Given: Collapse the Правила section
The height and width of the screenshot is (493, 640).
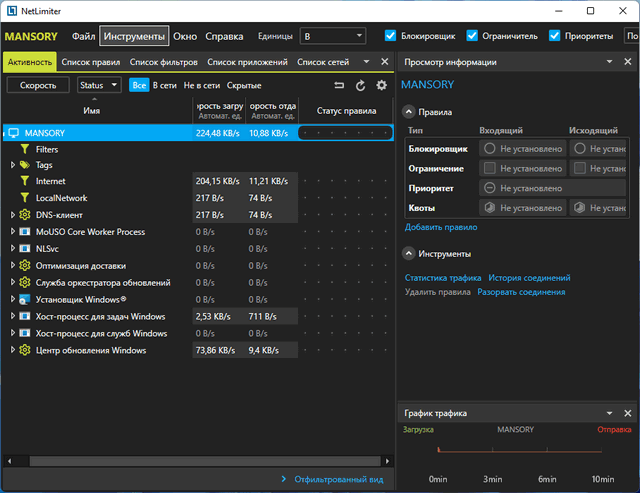Looking at the screenshot, I should click(x=409, y=113).
